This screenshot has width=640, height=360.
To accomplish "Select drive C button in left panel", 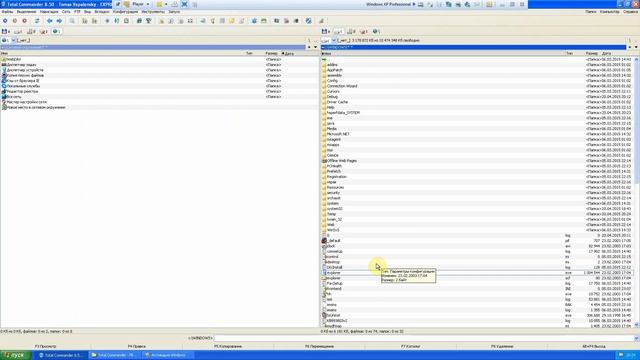I will point(18,31).
